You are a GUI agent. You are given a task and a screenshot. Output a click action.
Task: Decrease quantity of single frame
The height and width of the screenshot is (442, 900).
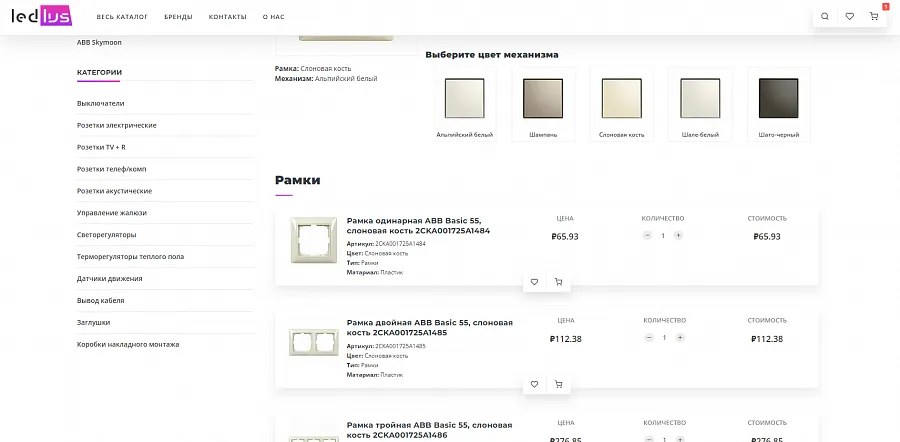click(x=647, y=235)
